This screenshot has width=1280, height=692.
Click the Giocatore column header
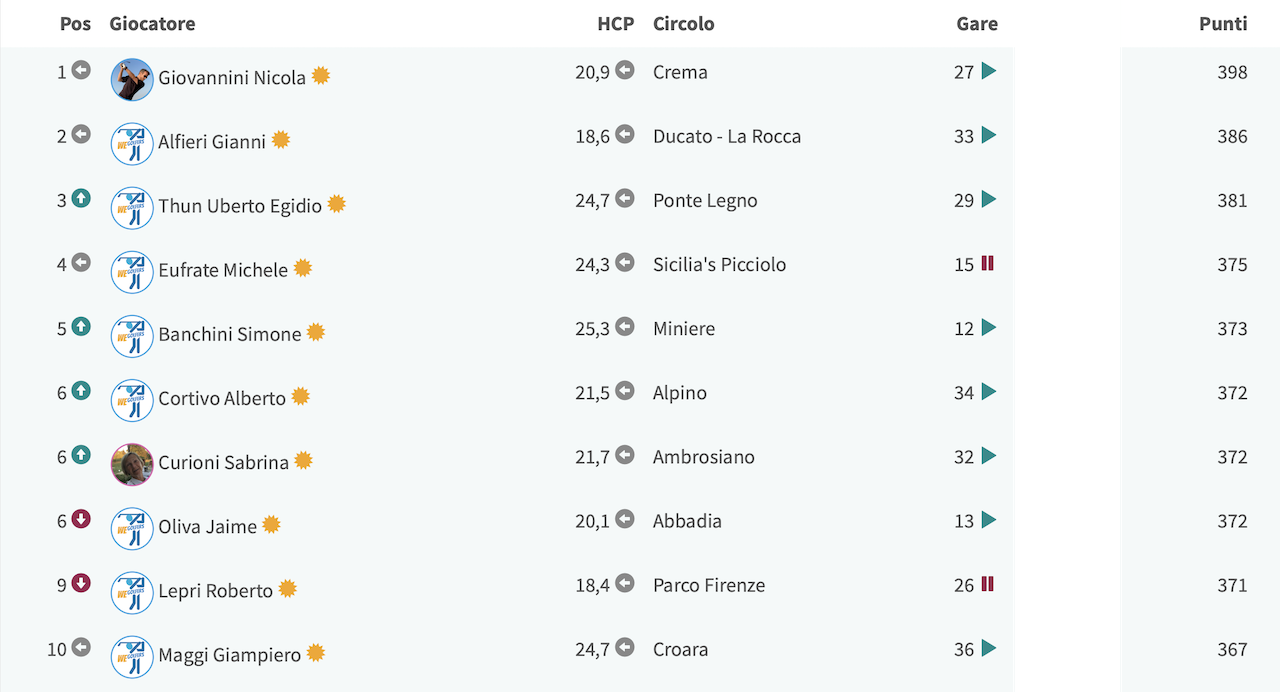click(152, 23)
